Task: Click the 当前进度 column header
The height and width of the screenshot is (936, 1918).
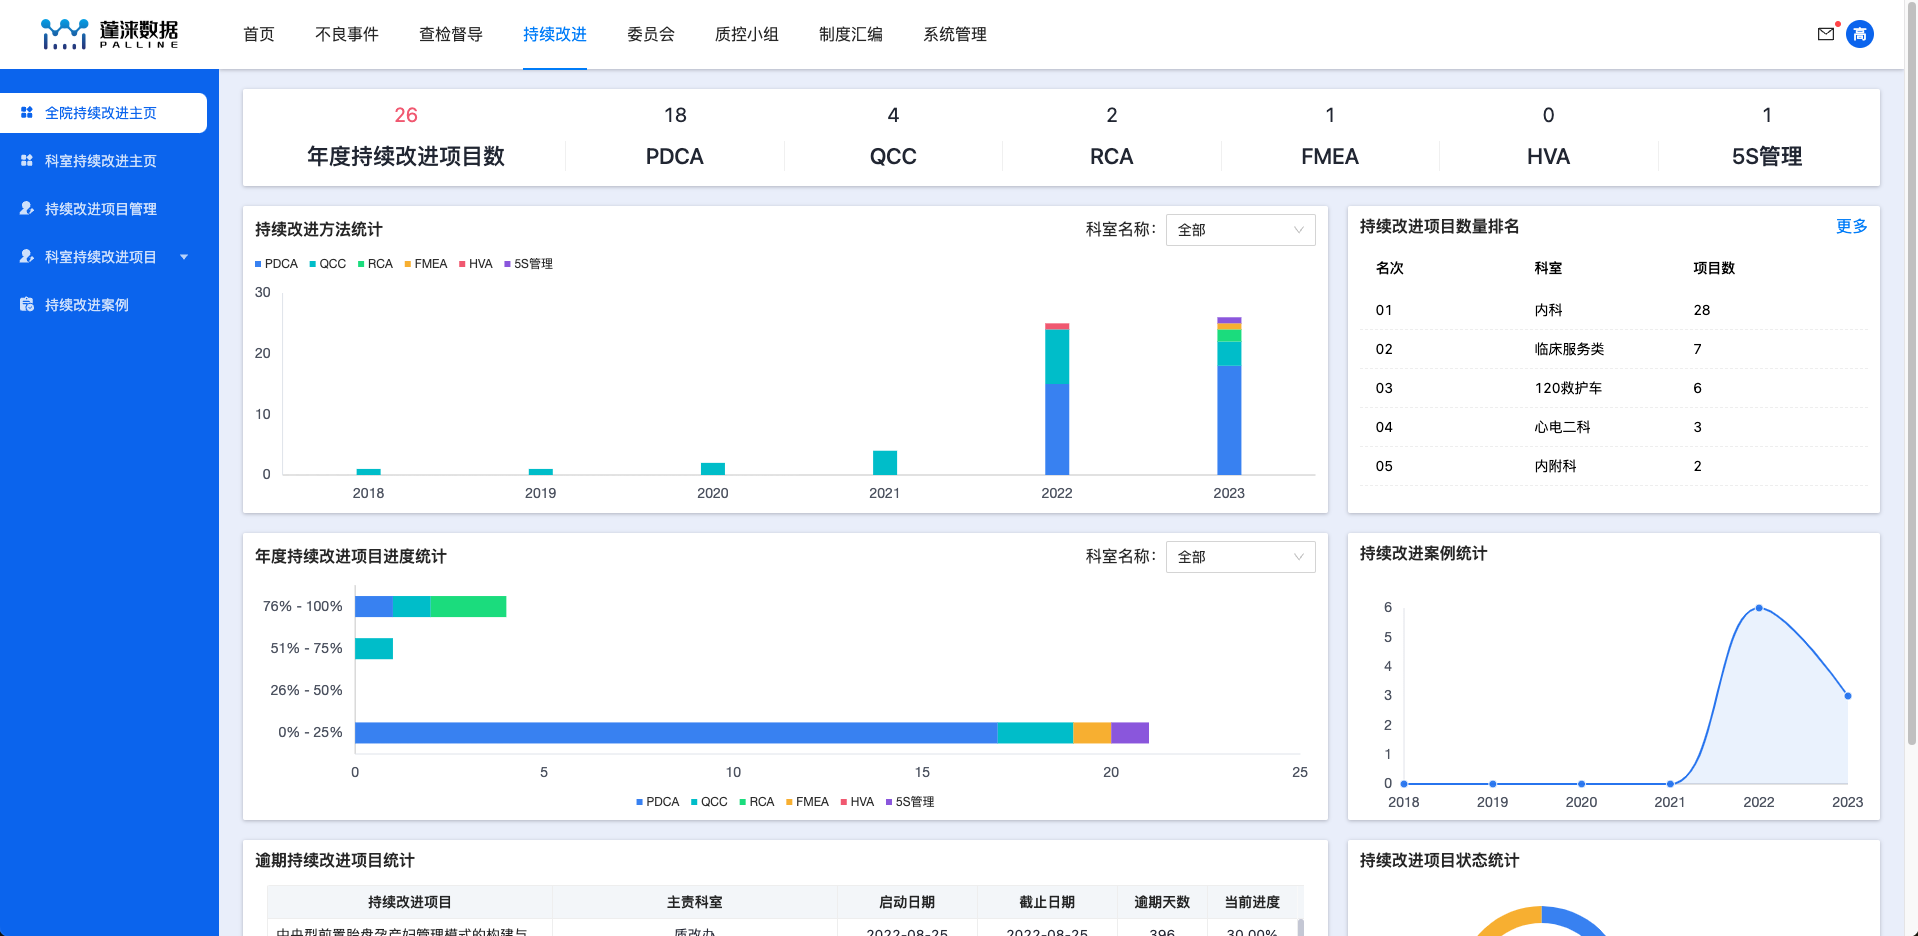Action: [1252, 902]
